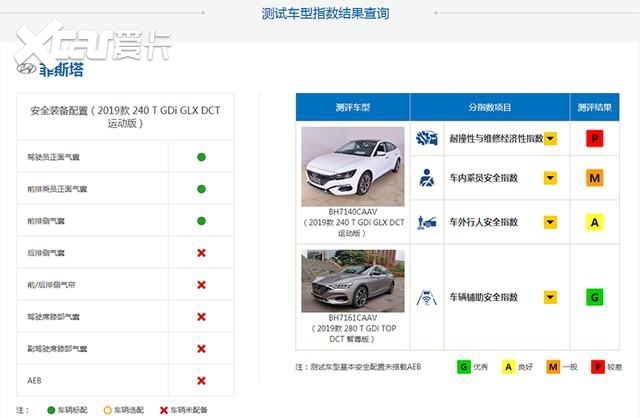This screenshot has width=640, height=418.
Task: Click 测试车型指数结果查询 page title
Action: (325, 13)
